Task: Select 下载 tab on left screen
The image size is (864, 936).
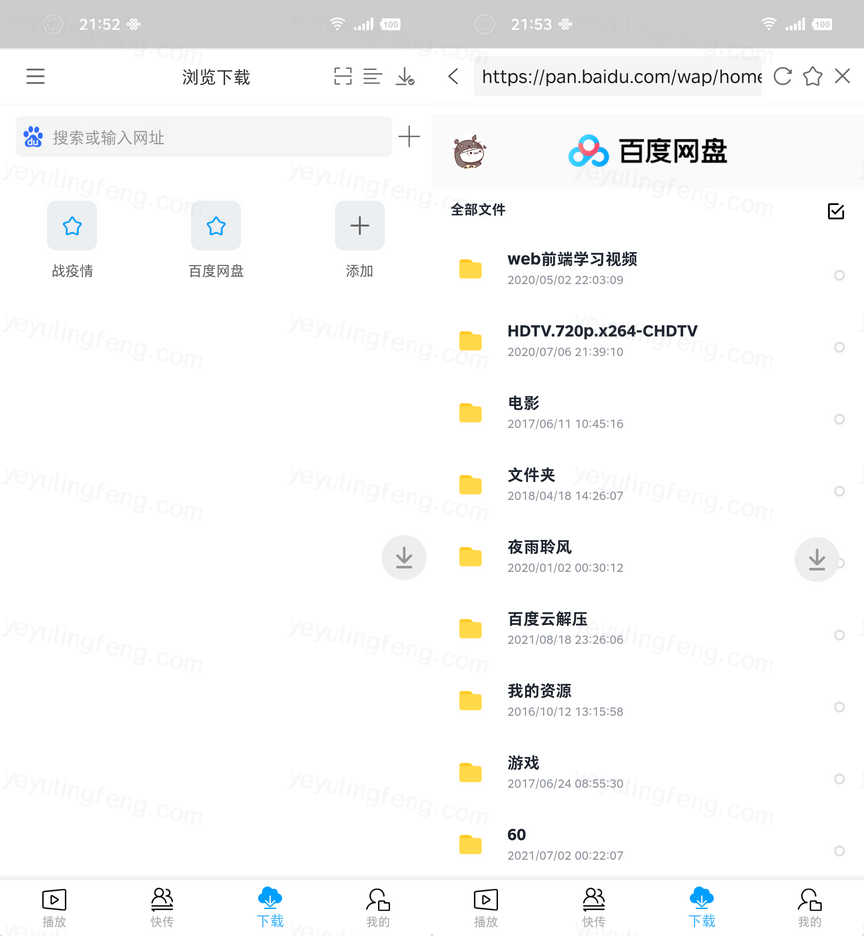Action: pos(270,908)
